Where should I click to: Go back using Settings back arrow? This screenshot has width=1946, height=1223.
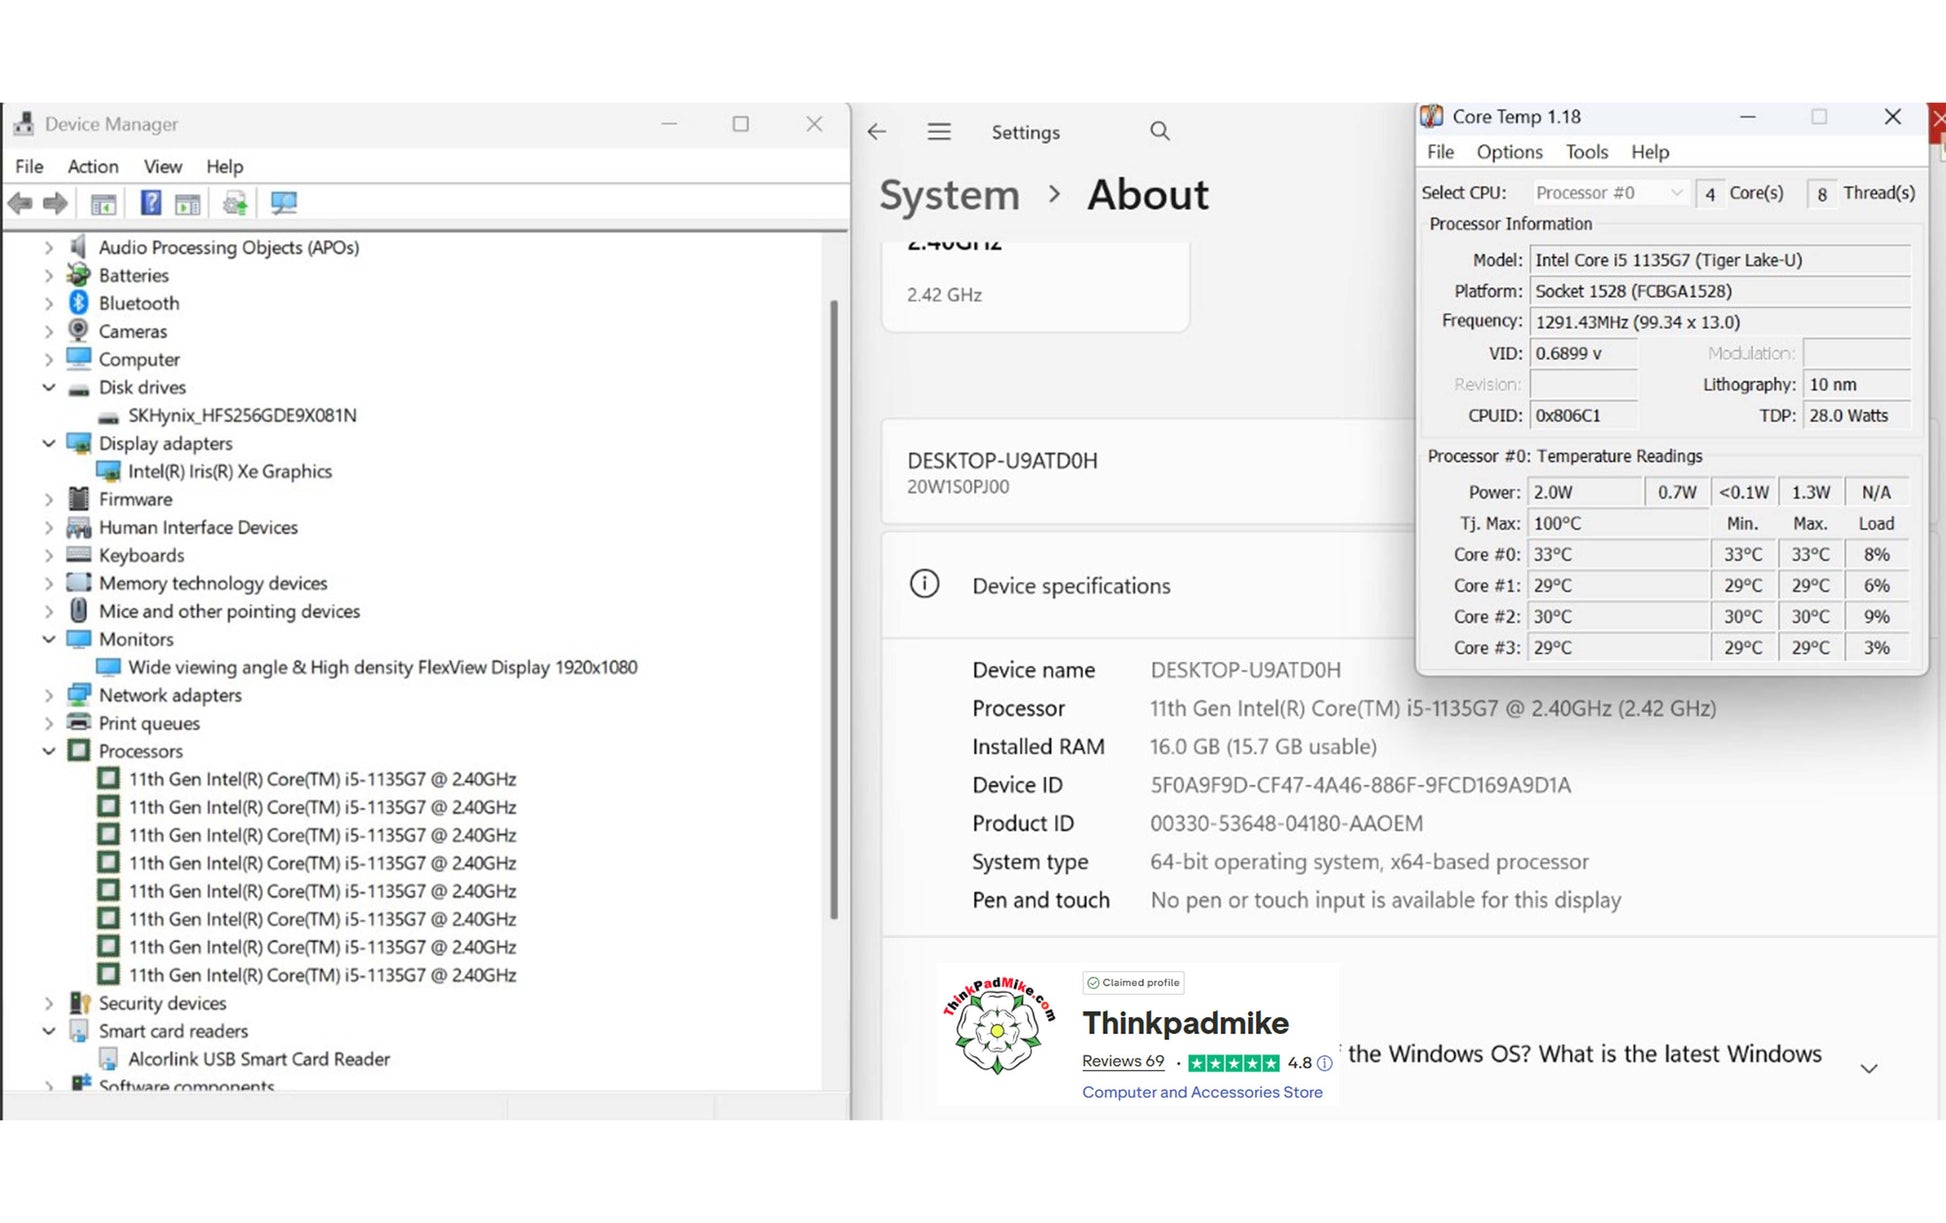(x=877, y=132)
